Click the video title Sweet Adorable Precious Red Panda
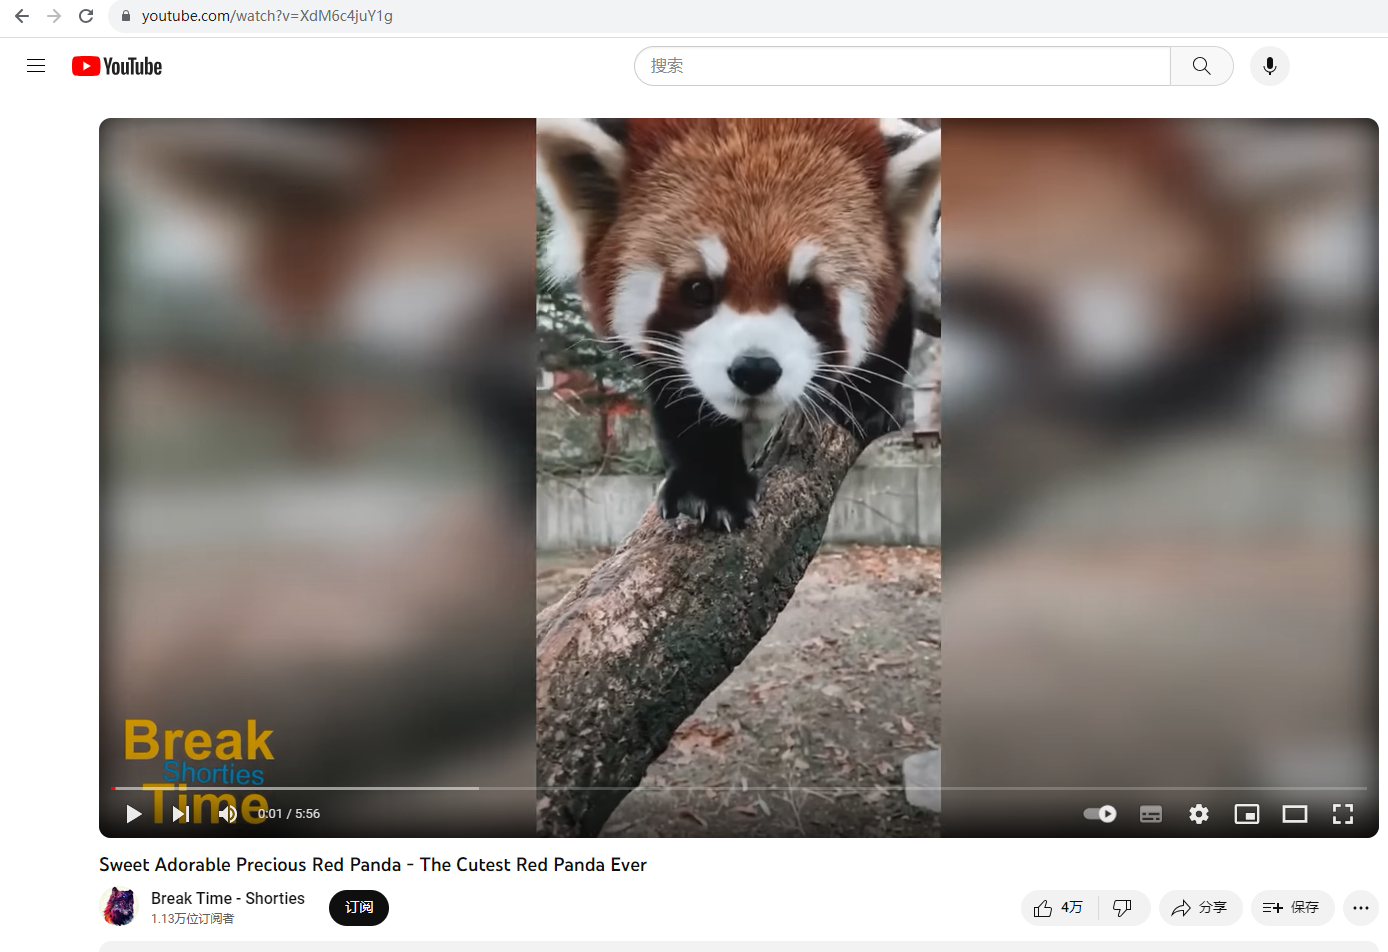The height and width of the screenshot is (952, 1388). [x=373, y=865]
